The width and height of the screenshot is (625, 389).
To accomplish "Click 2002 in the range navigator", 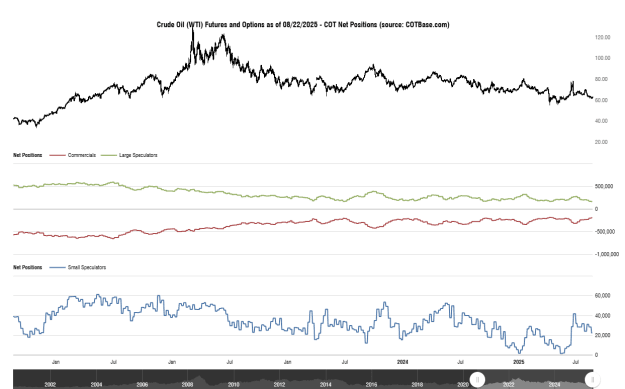I will coord(50,385).
